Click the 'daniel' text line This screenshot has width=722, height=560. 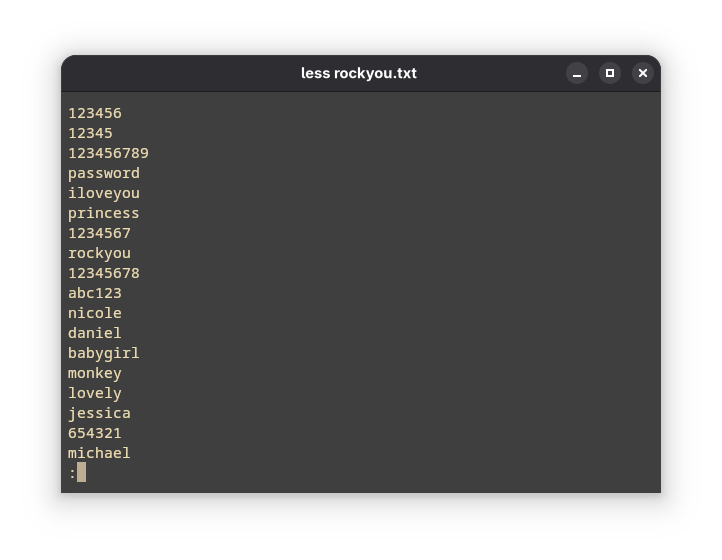(95, 333)
